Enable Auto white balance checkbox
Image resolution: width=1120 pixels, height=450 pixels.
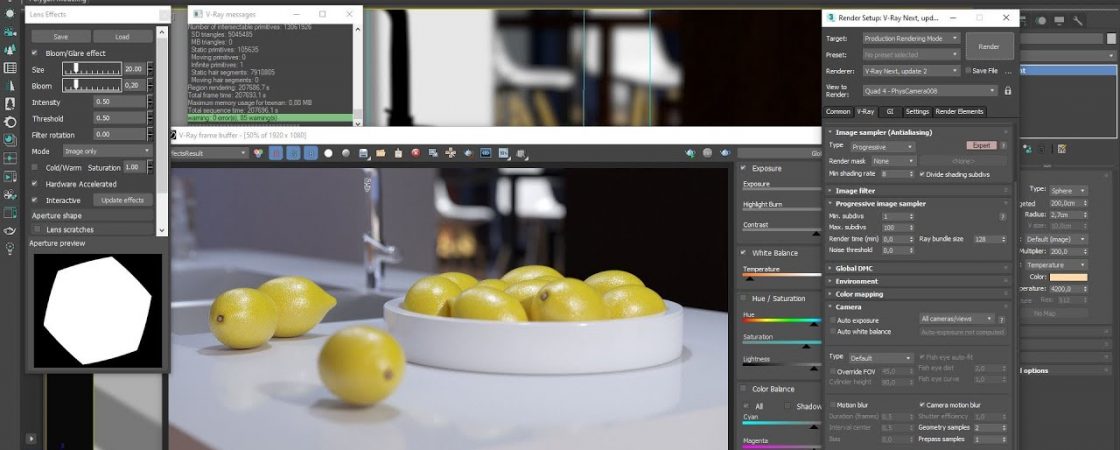[x=833, y=331]
